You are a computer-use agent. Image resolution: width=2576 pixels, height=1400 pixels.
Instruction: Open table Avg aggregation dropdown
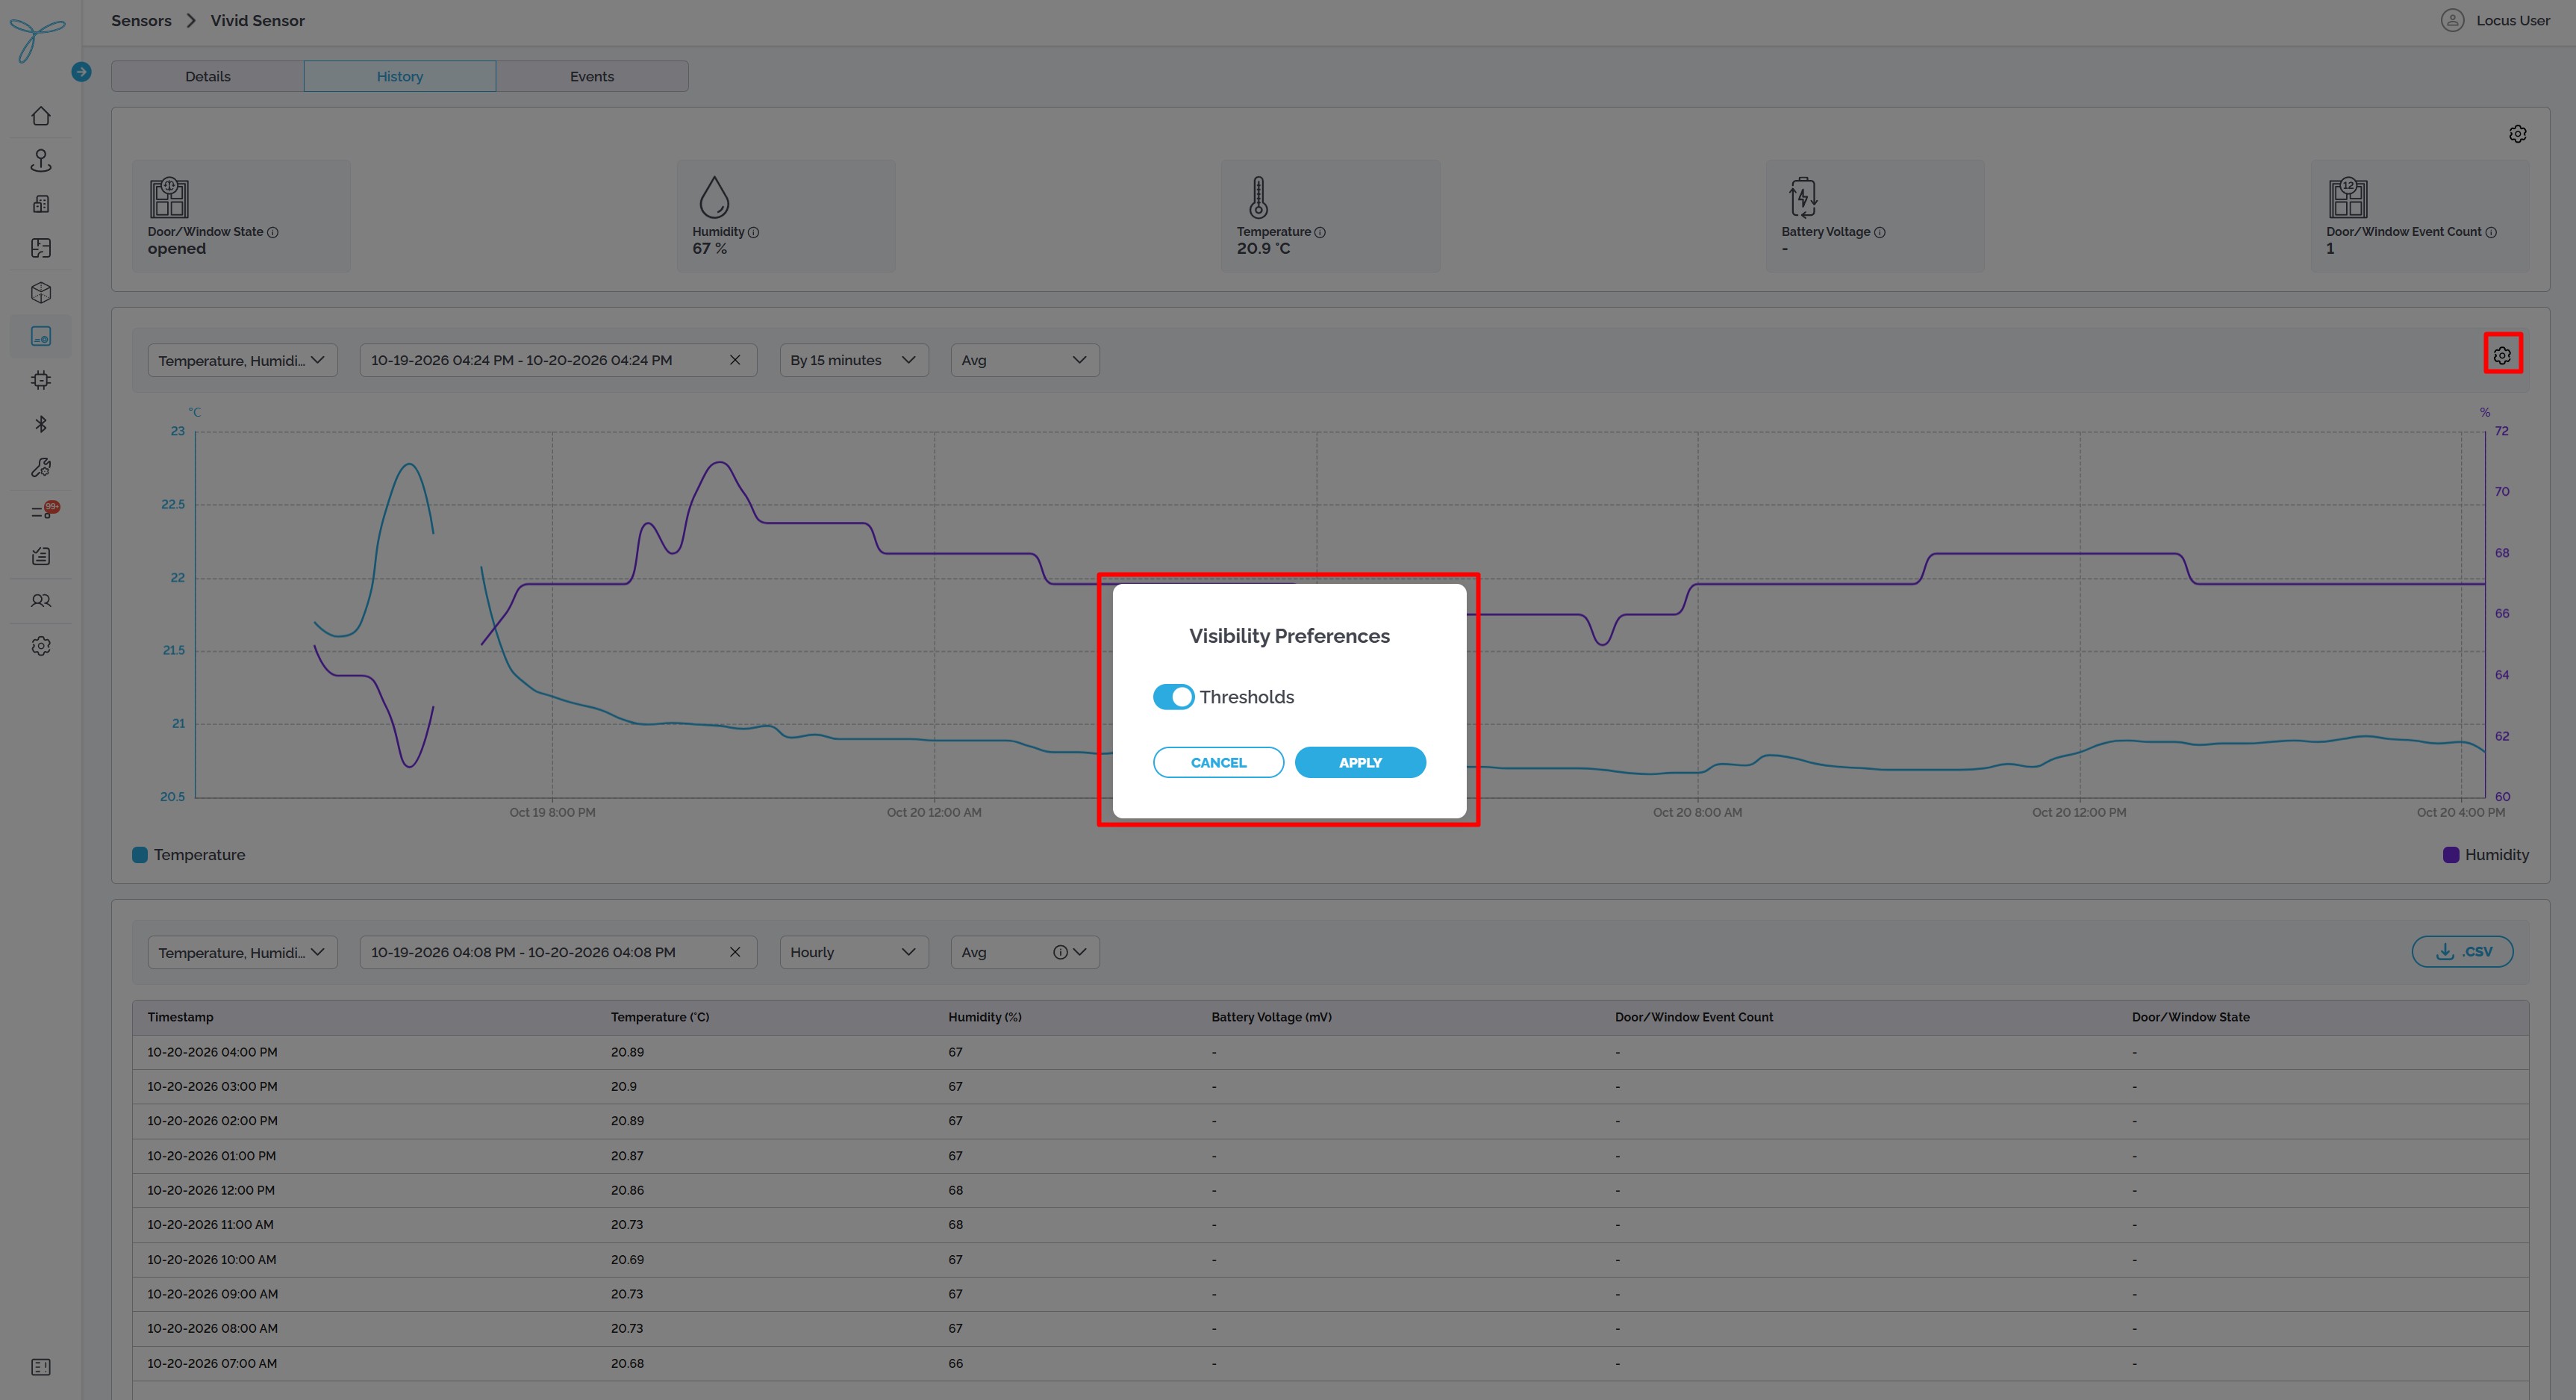[1024, 952]
